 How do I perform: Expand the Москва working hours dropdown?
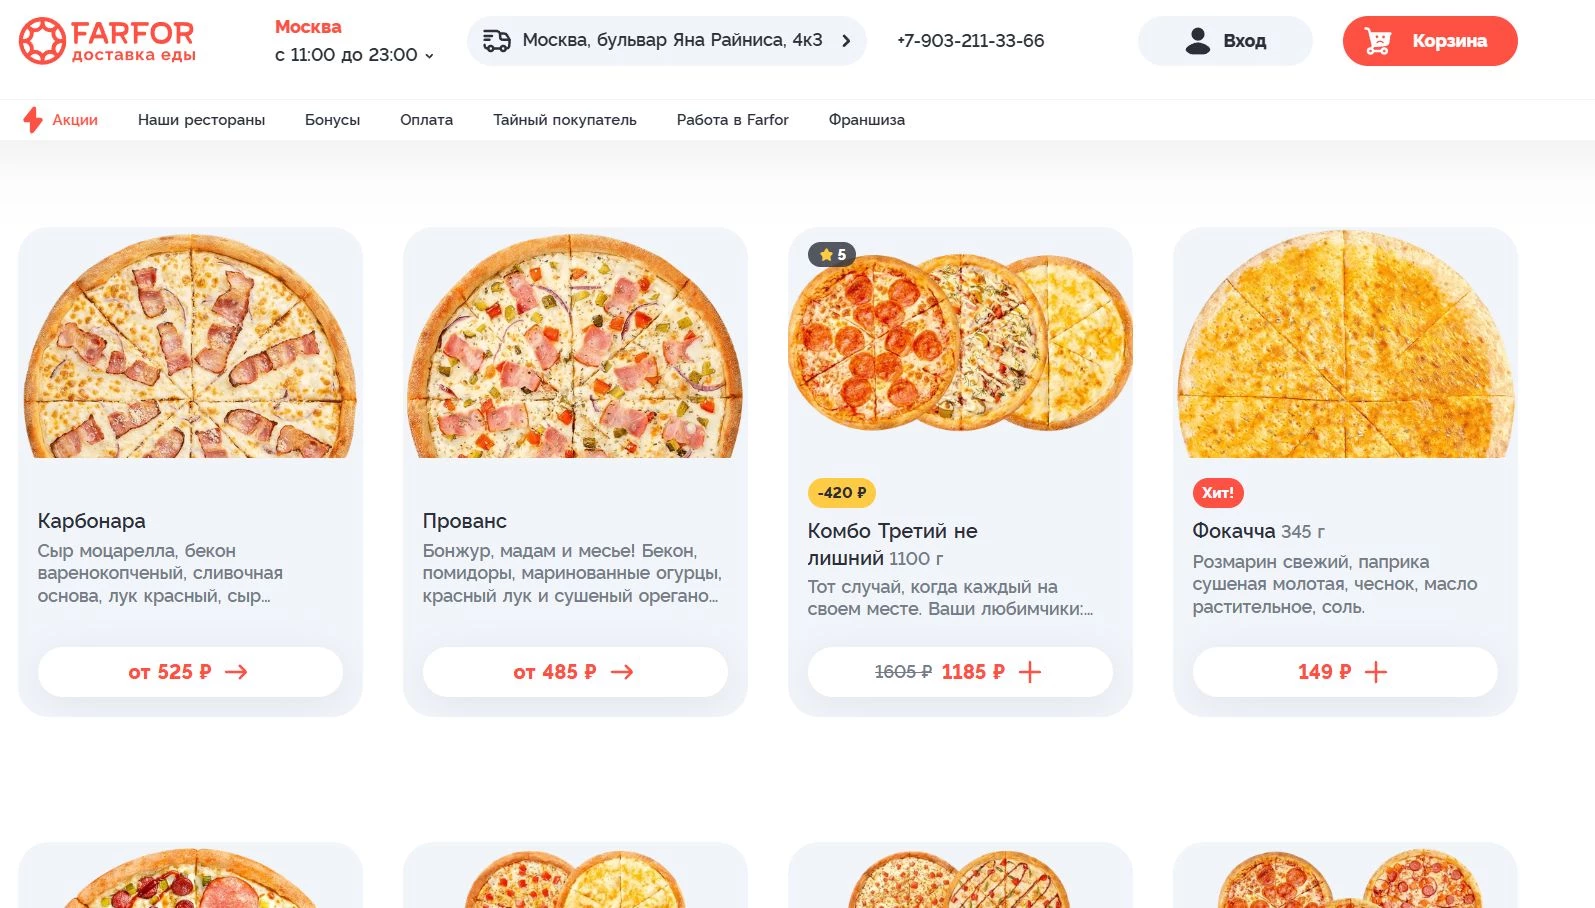(x=429, y=56)
